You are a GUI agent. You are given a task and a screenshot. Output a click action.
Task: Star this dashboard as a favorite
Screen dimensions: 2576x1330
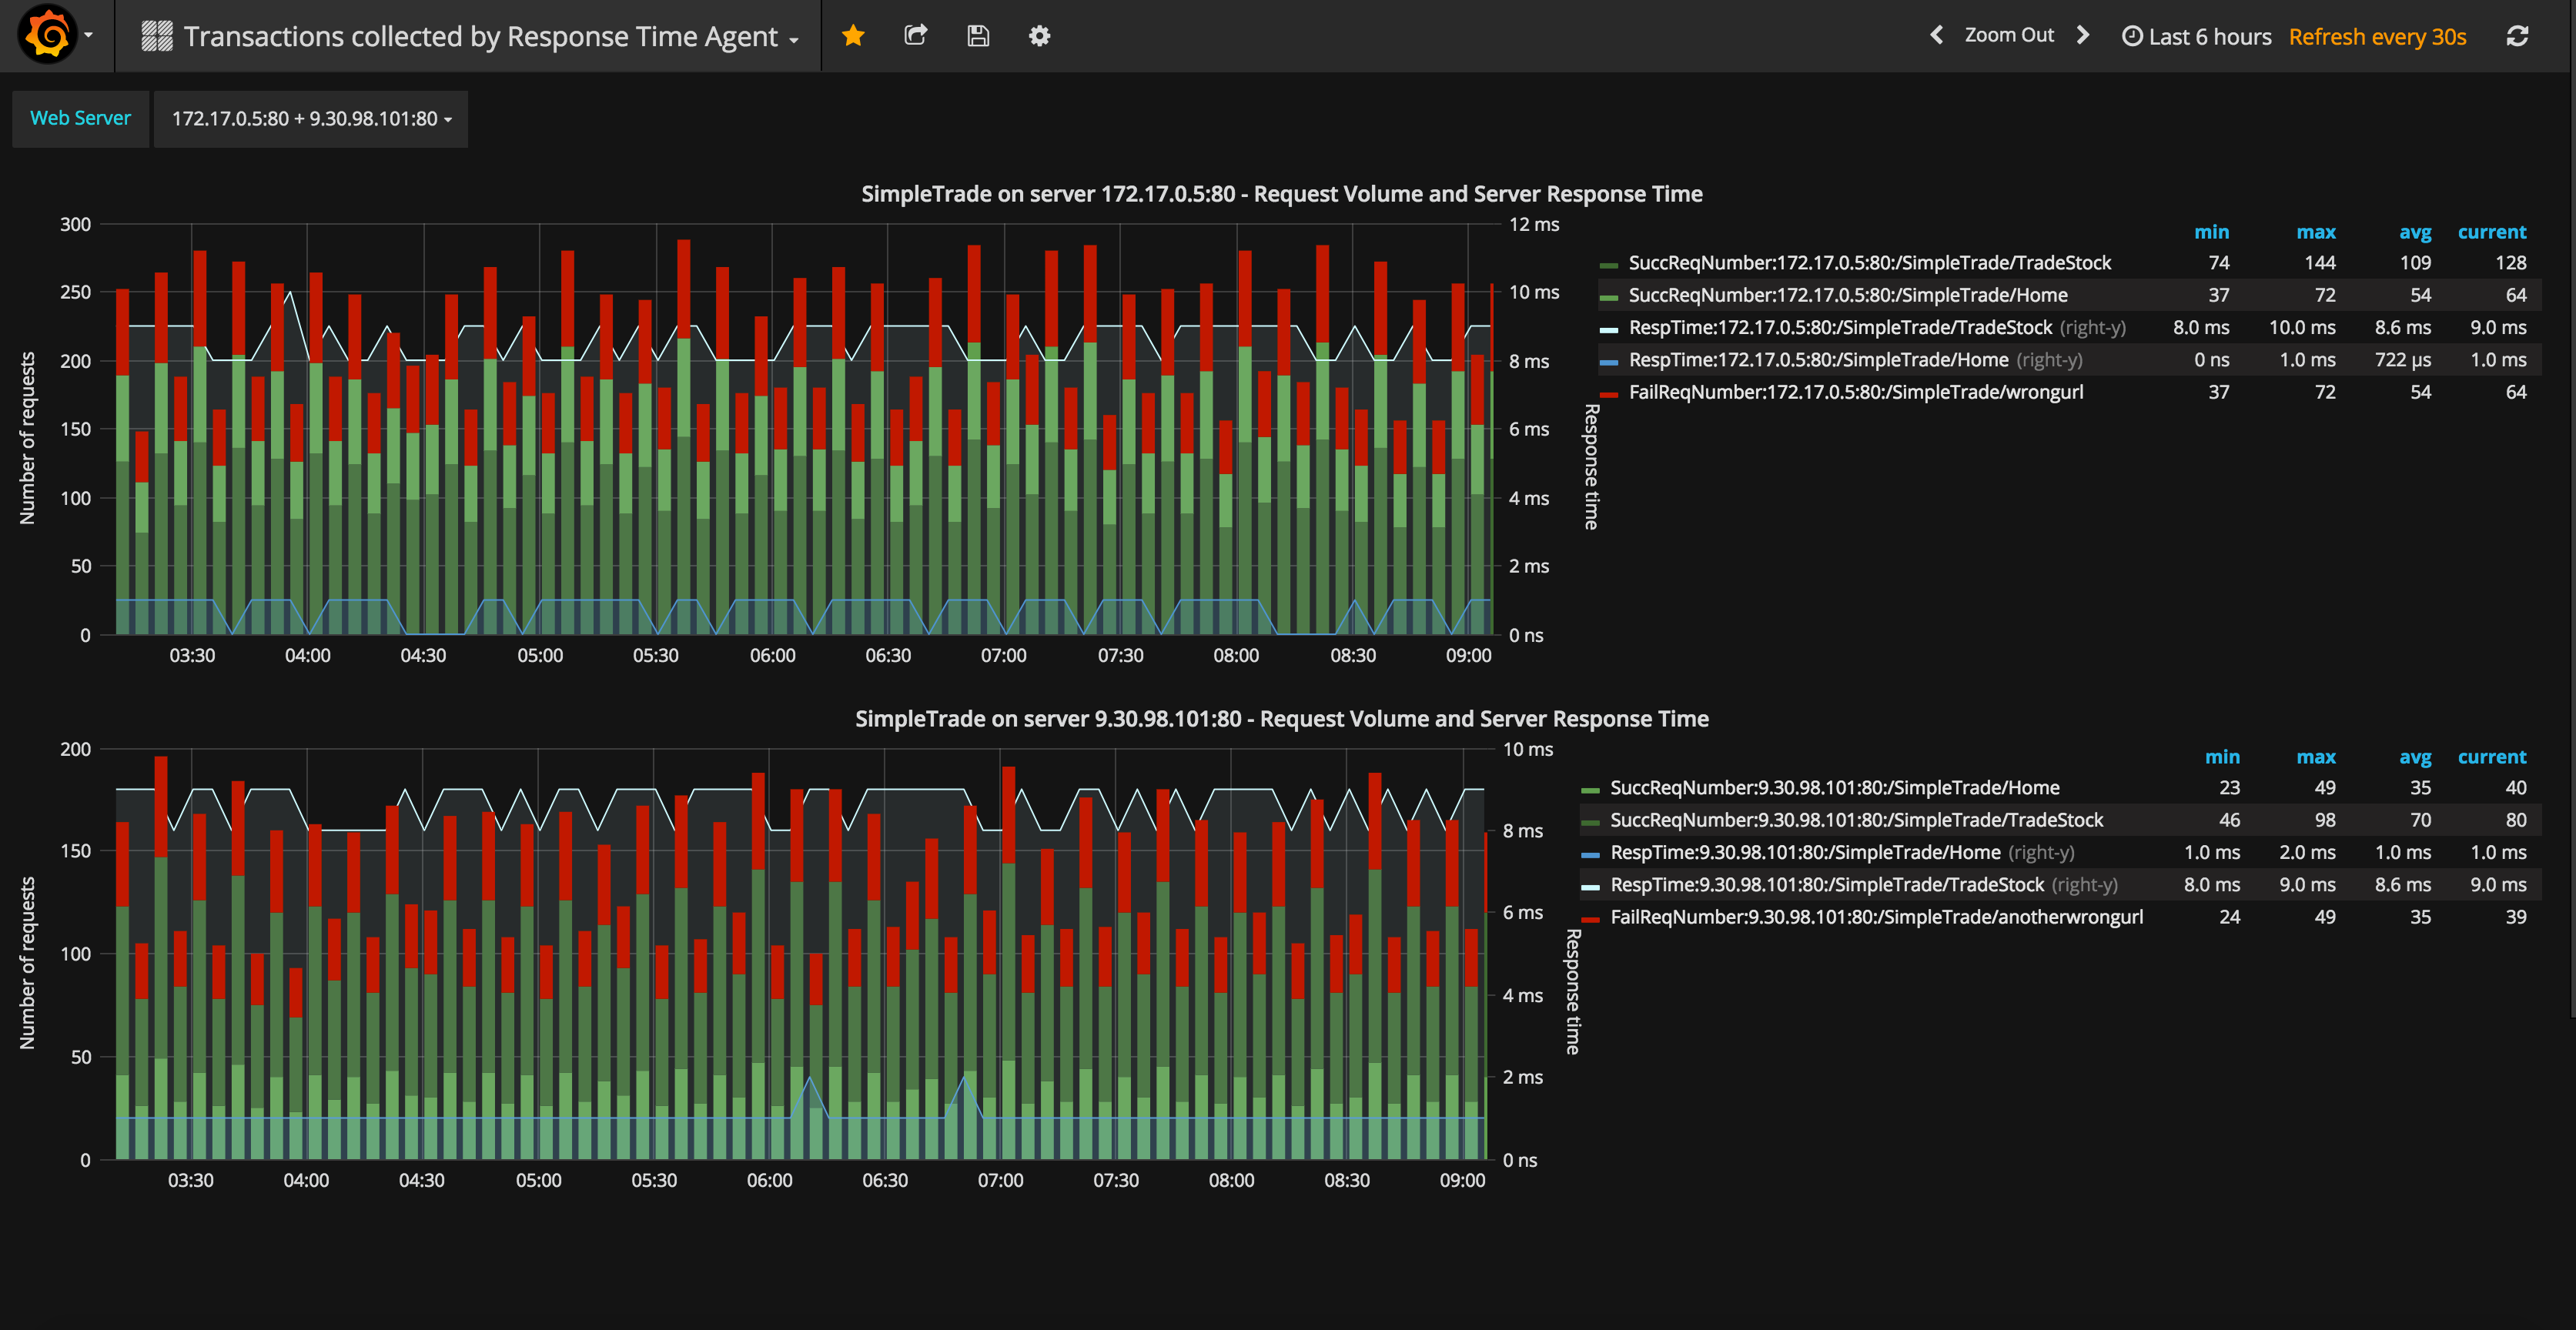pos(852,36)
